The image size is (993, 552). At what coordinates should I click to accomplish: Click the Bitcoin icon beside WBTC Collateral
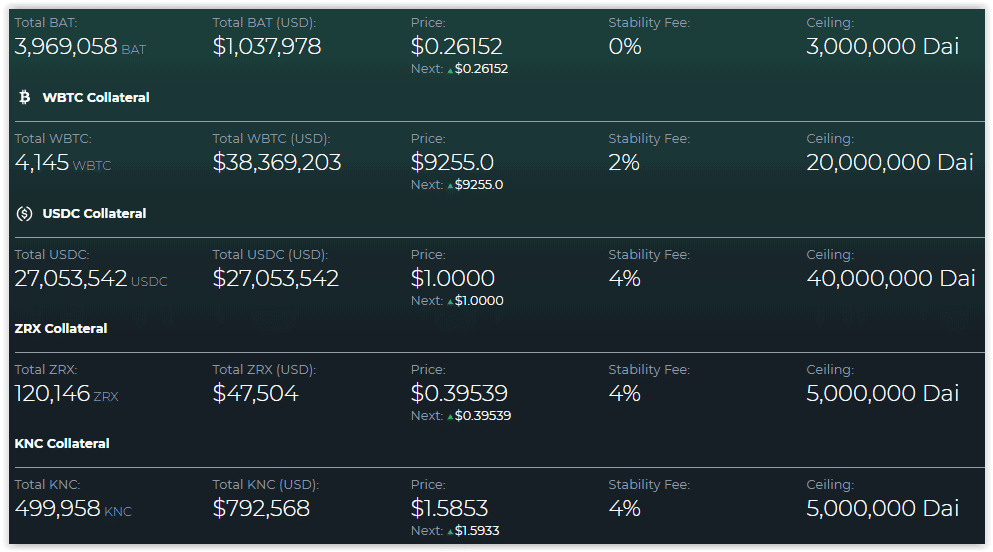click(25, 97)
